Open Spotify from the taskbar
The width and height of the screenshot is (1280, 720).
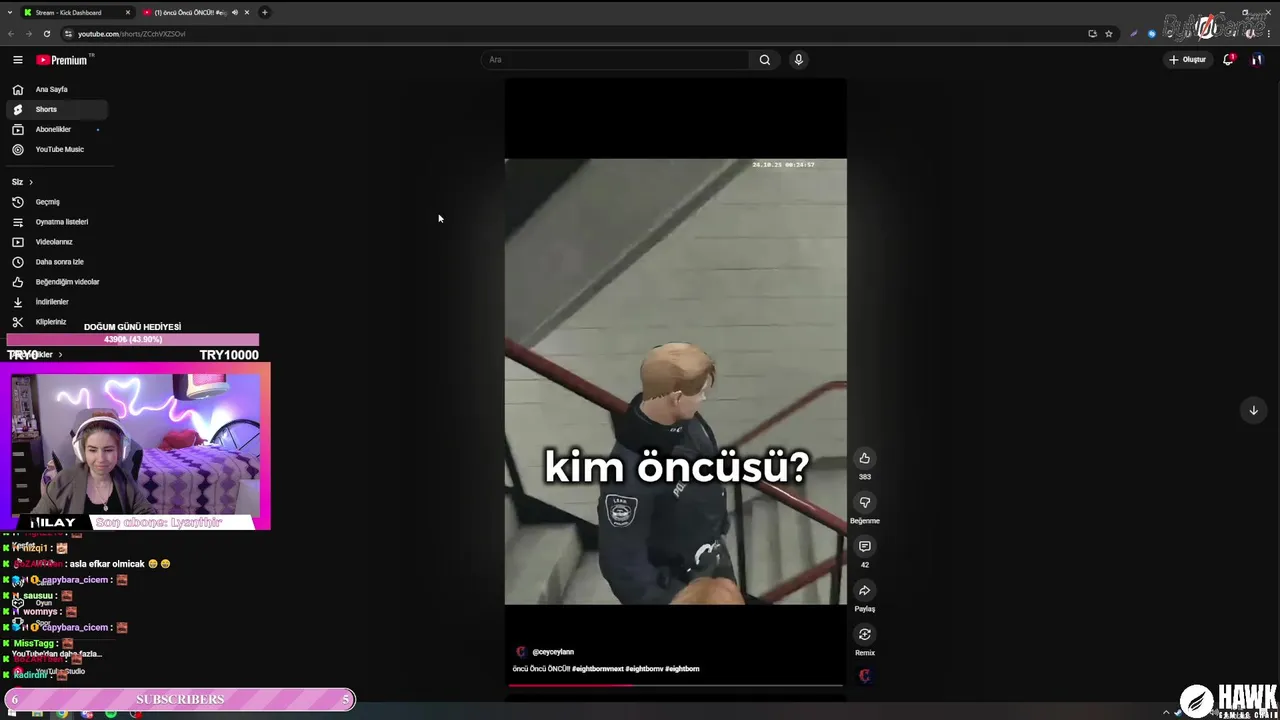coord(110,713)
